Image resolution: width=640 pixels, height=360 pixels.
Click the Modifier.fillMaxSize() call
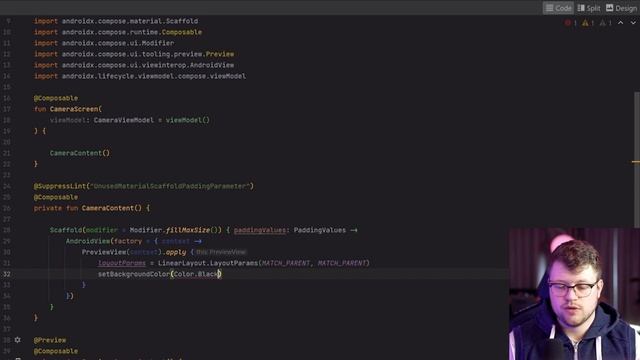click(176, 230)
